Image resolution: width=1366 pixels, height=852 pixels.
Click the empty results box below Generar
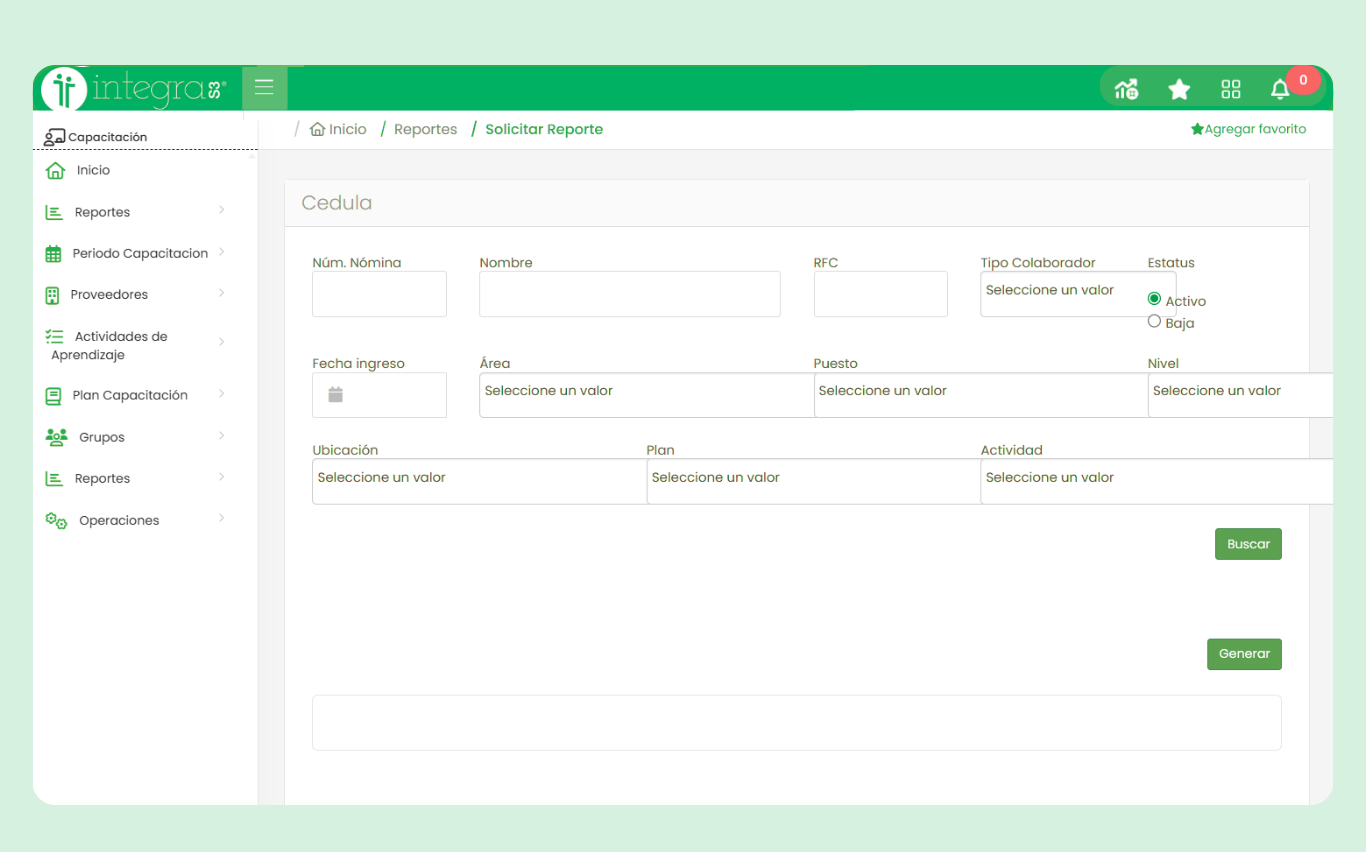[x=797, y=723]
